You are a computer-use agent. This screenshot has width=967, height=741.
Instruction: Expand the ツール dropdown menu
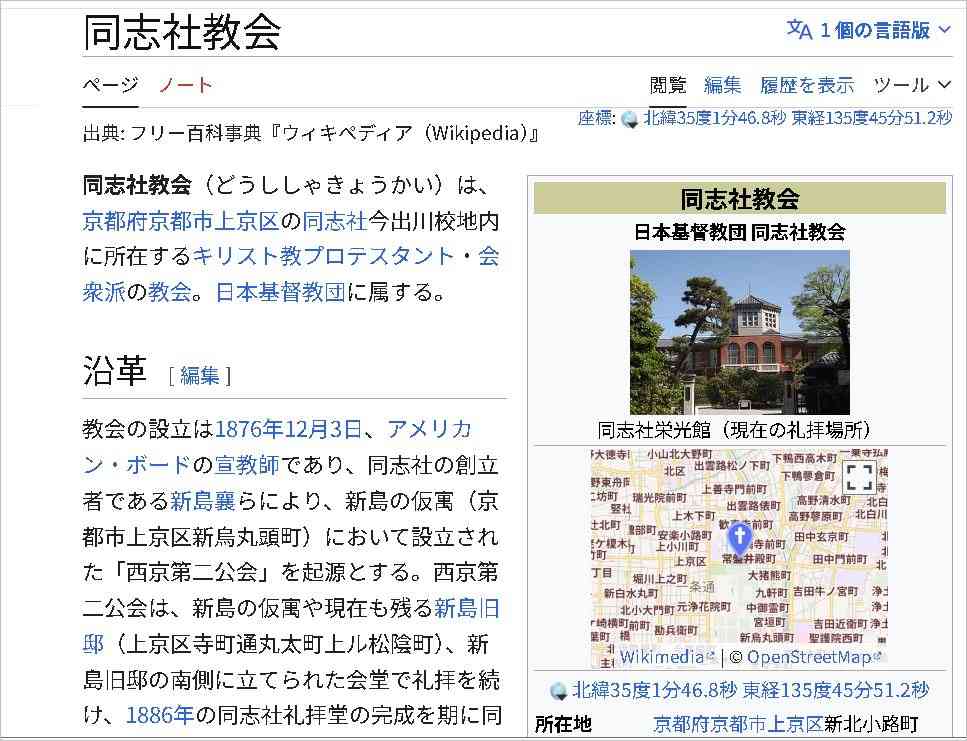pyautogui.click(x=912, y=84)
